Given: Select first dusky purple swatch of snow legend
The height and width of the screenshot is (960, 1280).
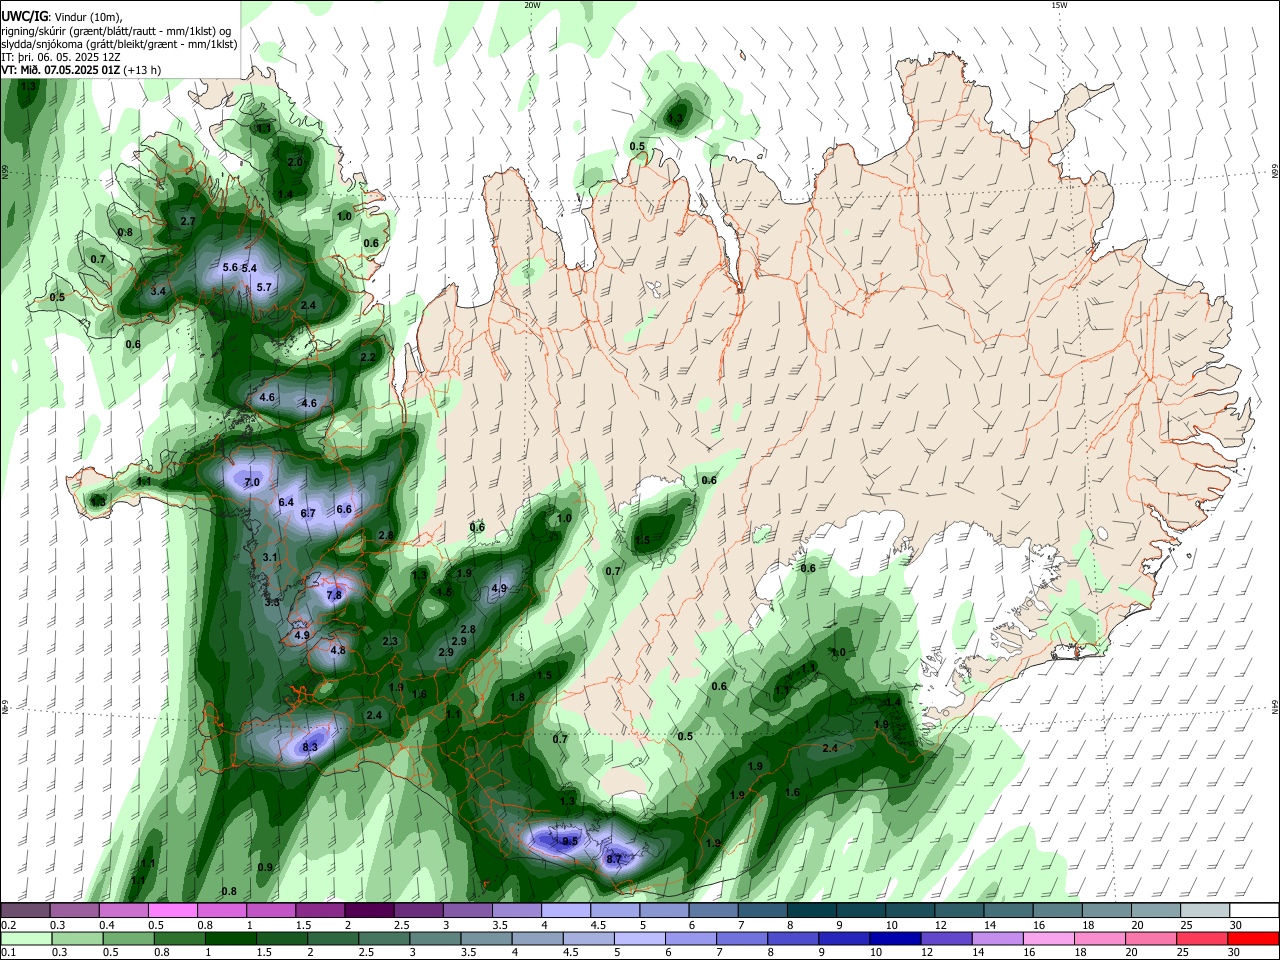Looking at the screenshot, I should click(x=25, y=911).
